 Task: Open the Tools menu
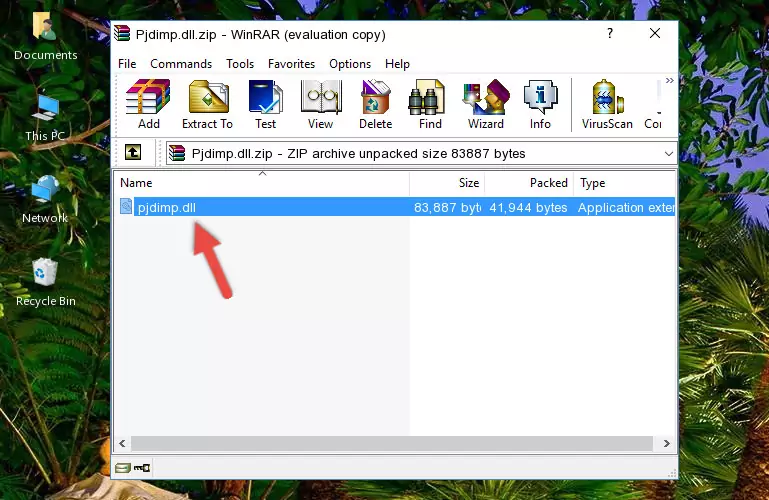pos(240,64)
